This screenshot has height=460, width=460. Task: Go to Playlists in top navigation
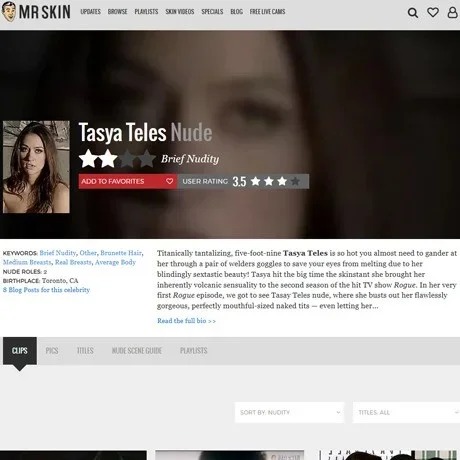click(146, 12)
